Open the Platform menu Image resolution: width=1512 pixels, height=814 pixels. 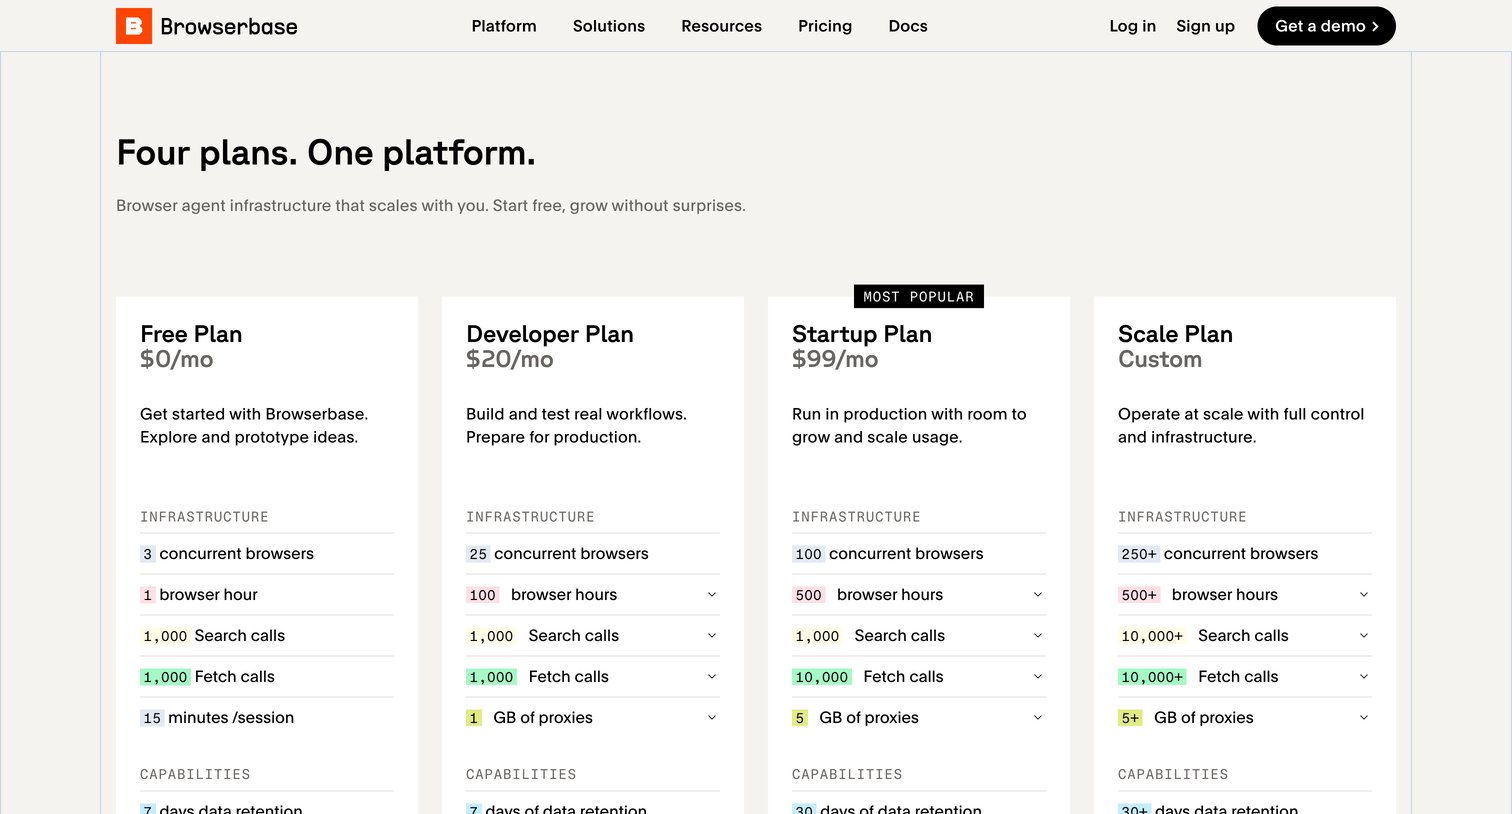pos(504,26)
